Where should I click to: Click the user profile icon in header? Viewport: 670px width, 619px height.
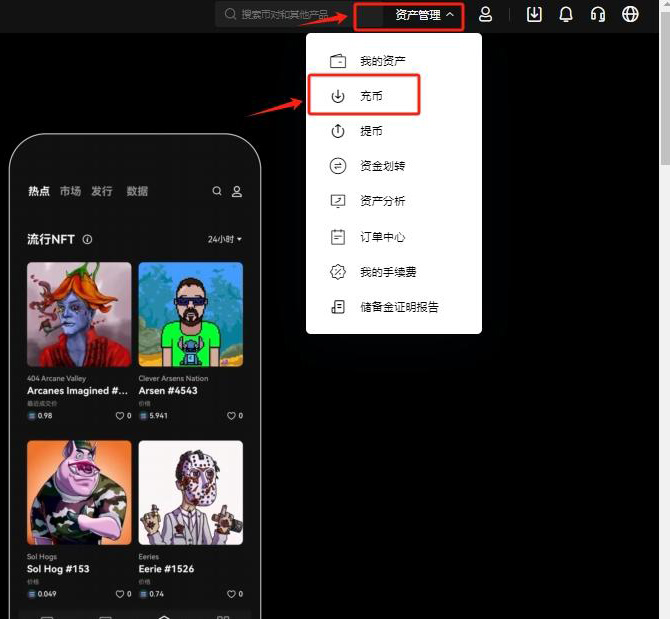(x=485, y=14)
